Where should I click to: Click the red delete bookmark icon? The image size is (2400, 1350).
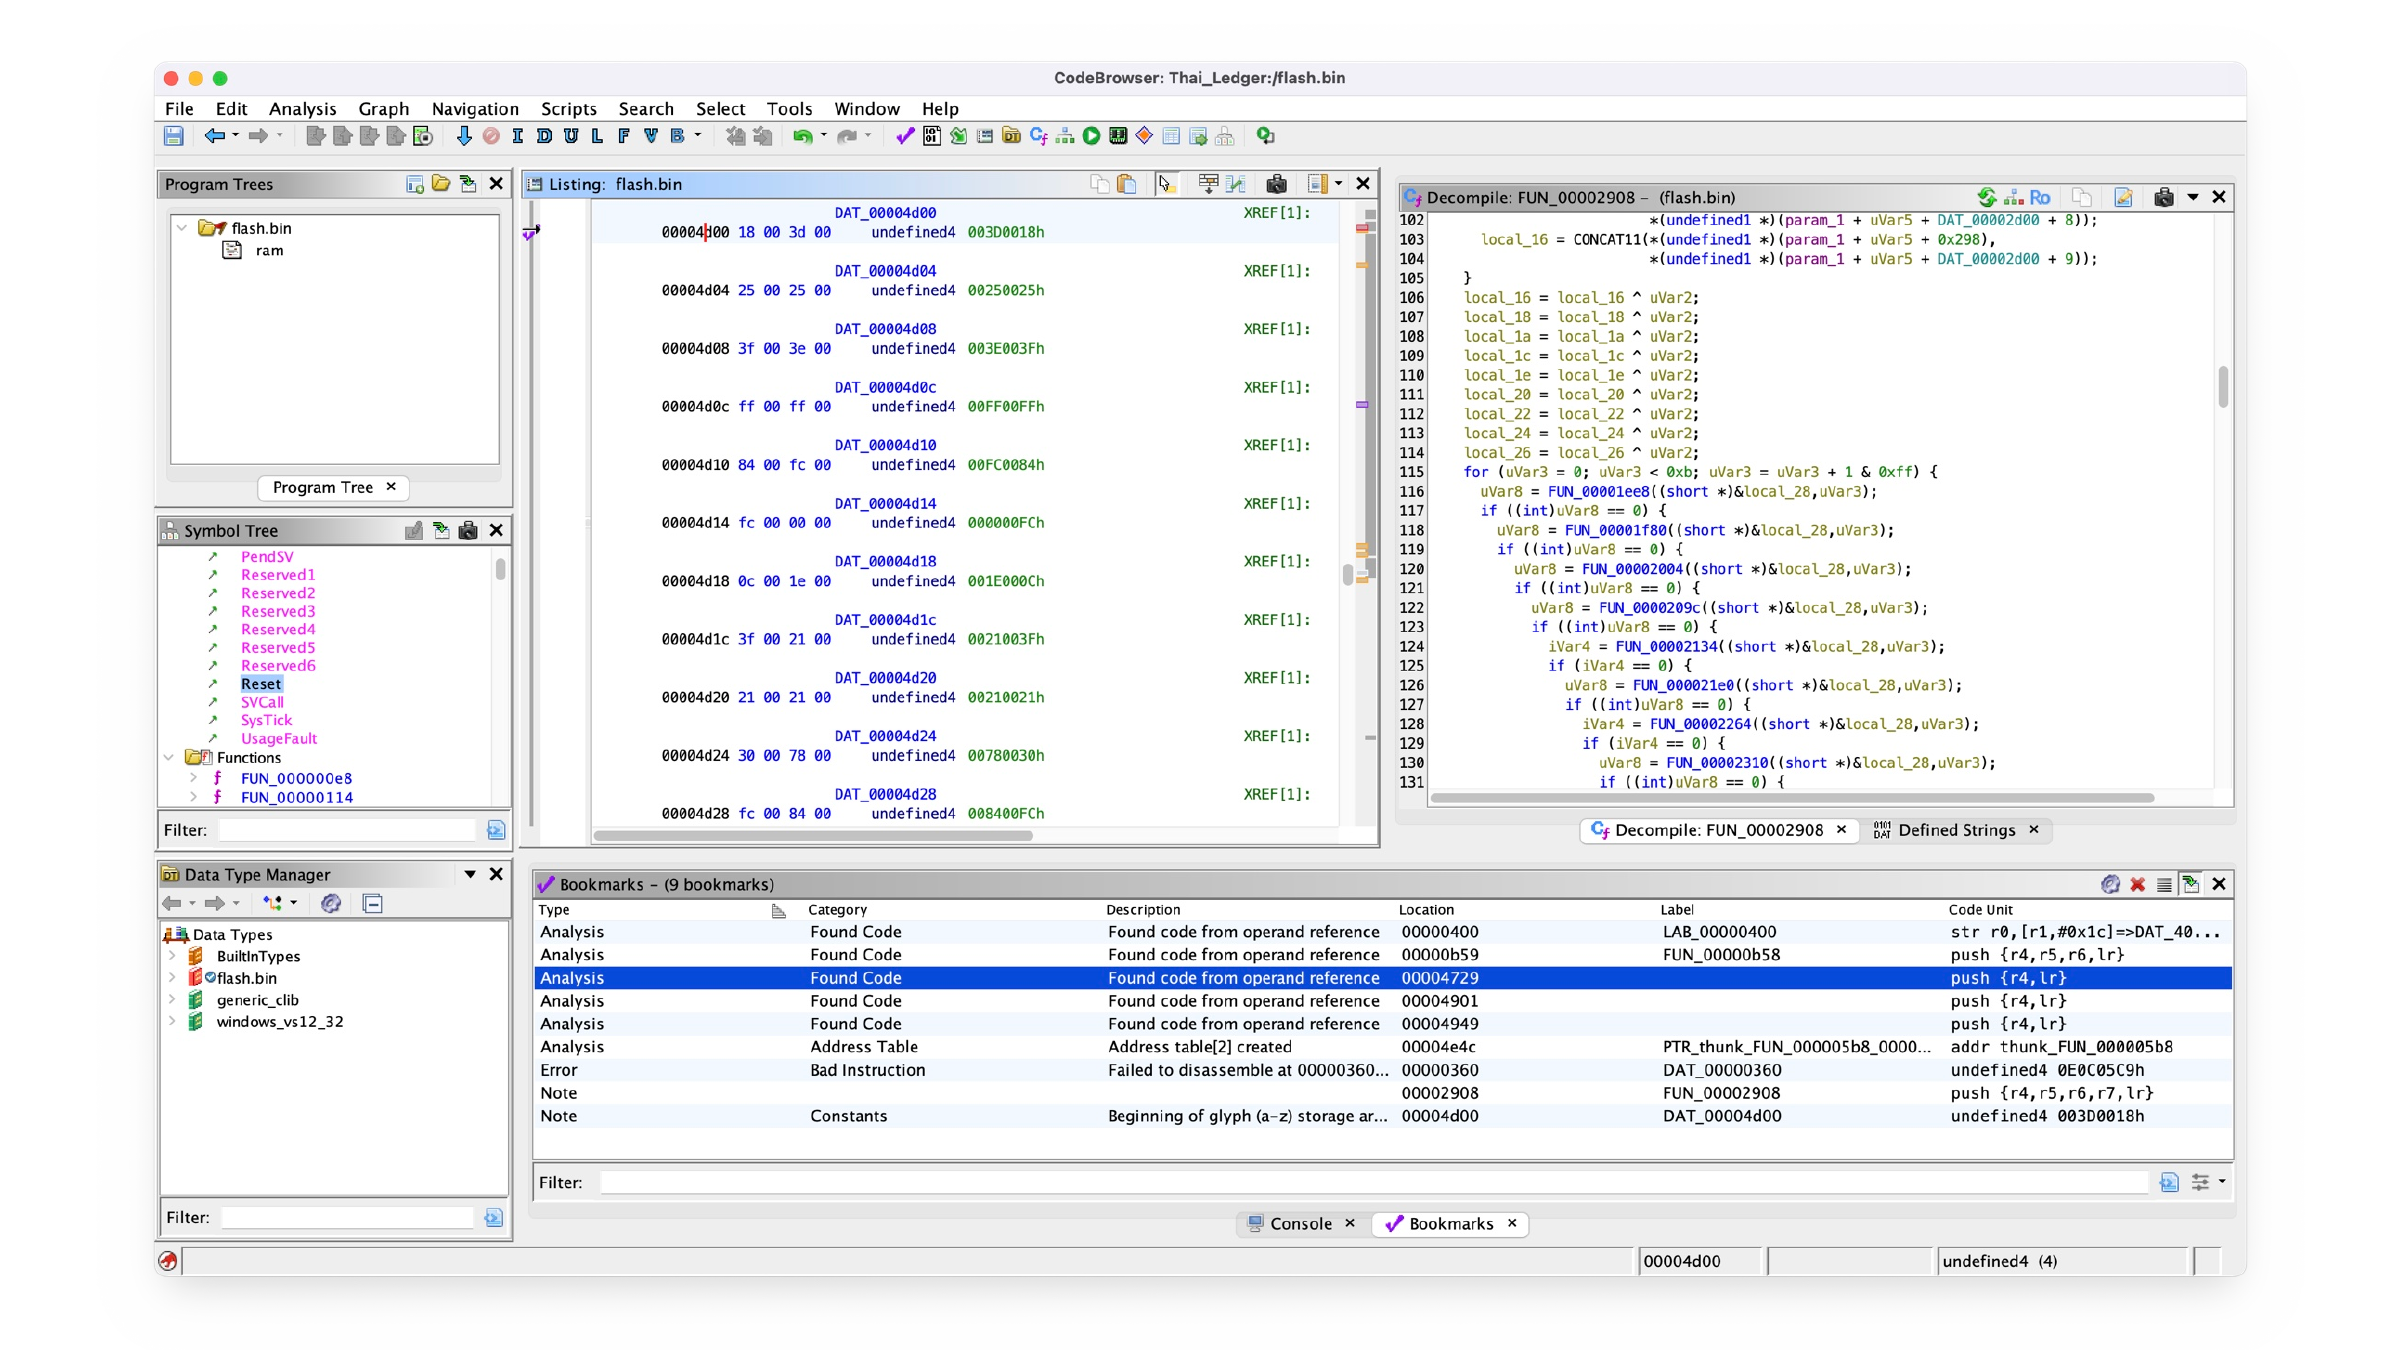pyautogui.click(x=2137, y=884)
